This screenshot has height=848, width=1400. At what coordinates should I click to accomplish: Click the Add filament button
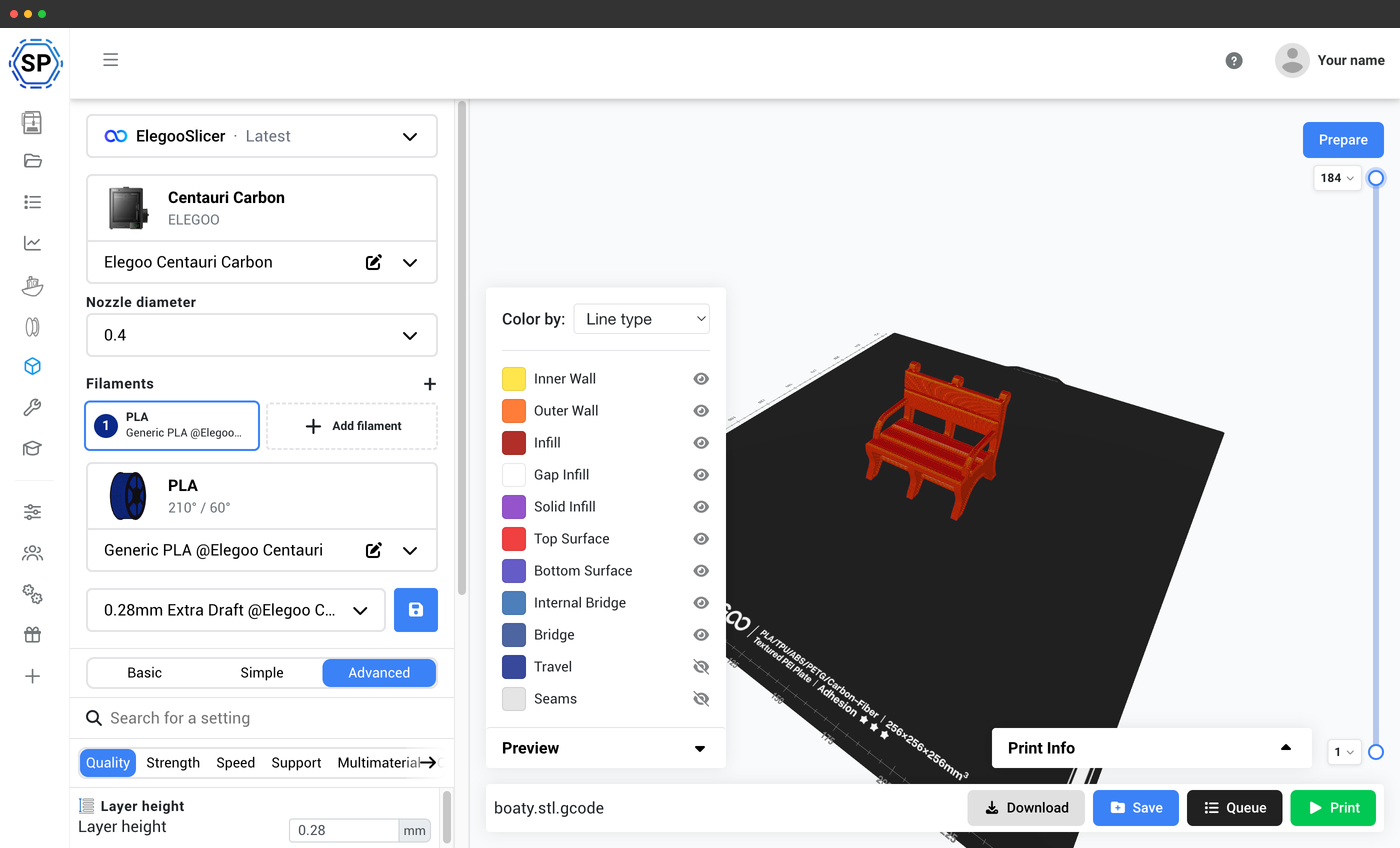coord(352,426)
